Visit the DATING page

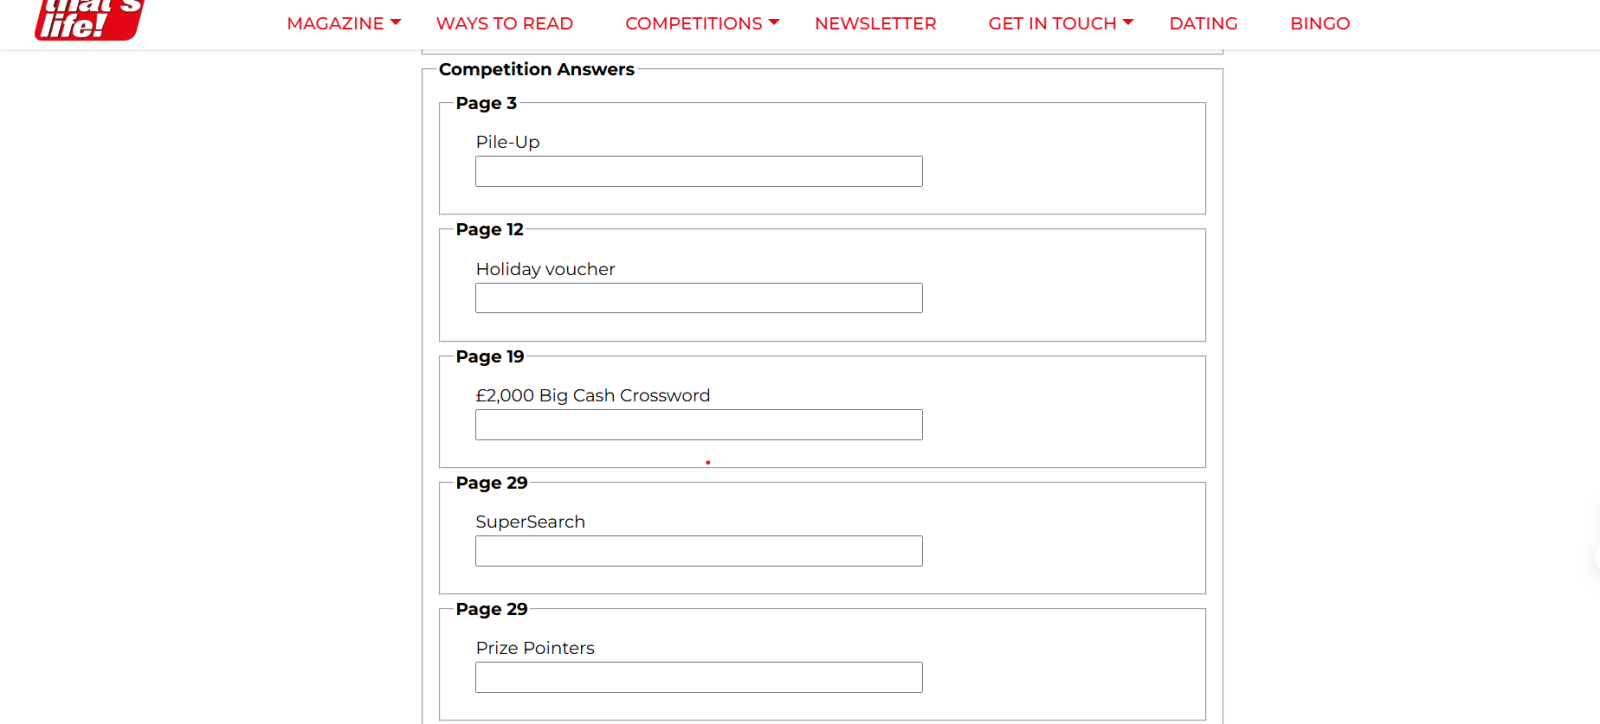tap(1203, 23)
